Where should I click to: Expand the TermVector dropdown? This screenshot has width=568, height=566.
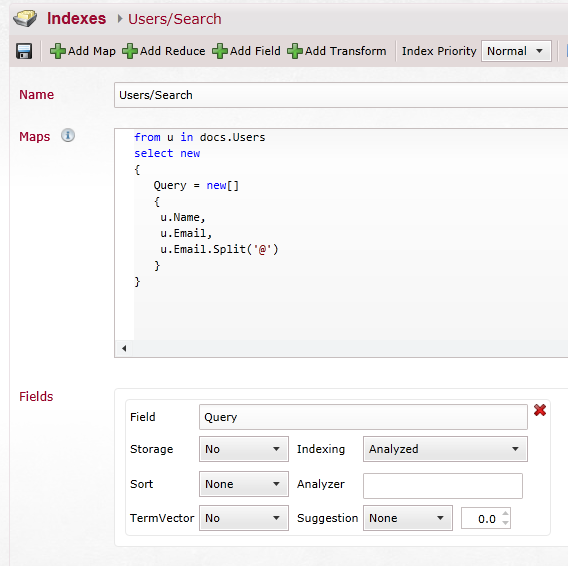[244, 518]
